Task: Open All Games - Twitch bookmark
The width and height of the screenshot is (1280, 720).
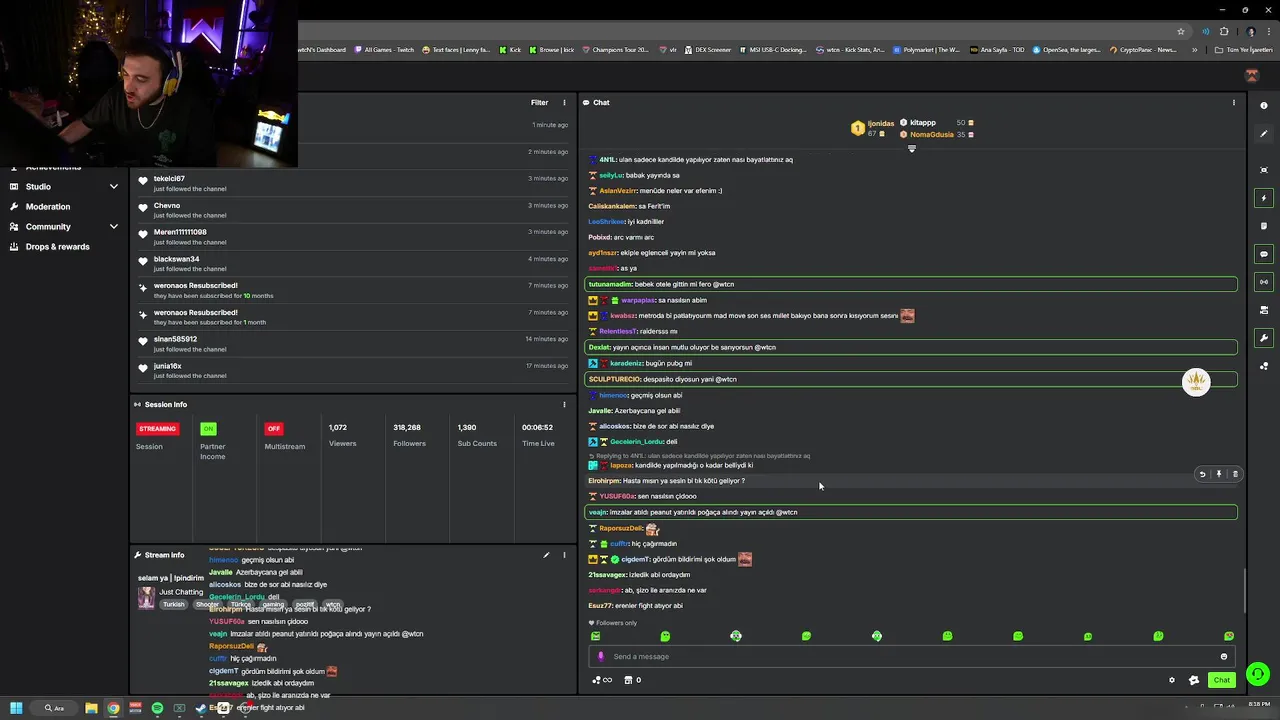Action: click(x=383, y=50)
